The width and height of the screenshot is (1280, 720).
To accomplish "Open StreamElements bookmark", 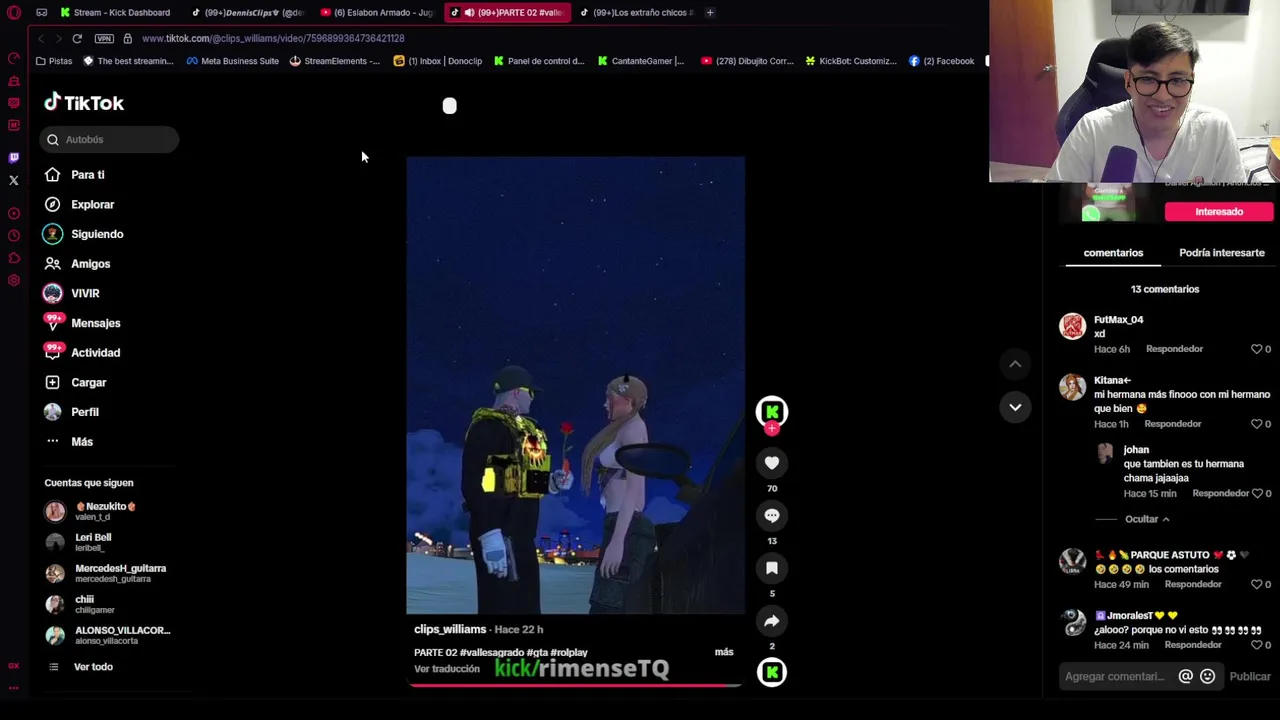I will pyautogui.click(x=335, y=61).
